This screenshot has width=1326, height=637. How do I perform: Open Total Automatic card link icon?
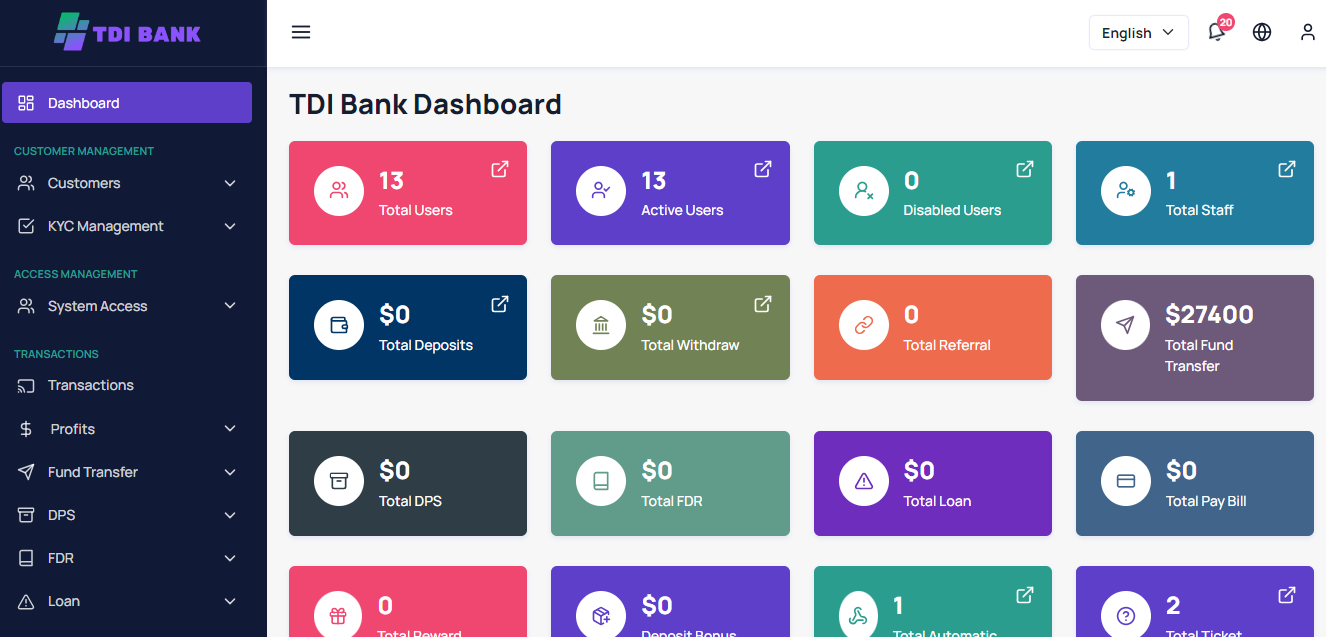[x=1025, y=595]
